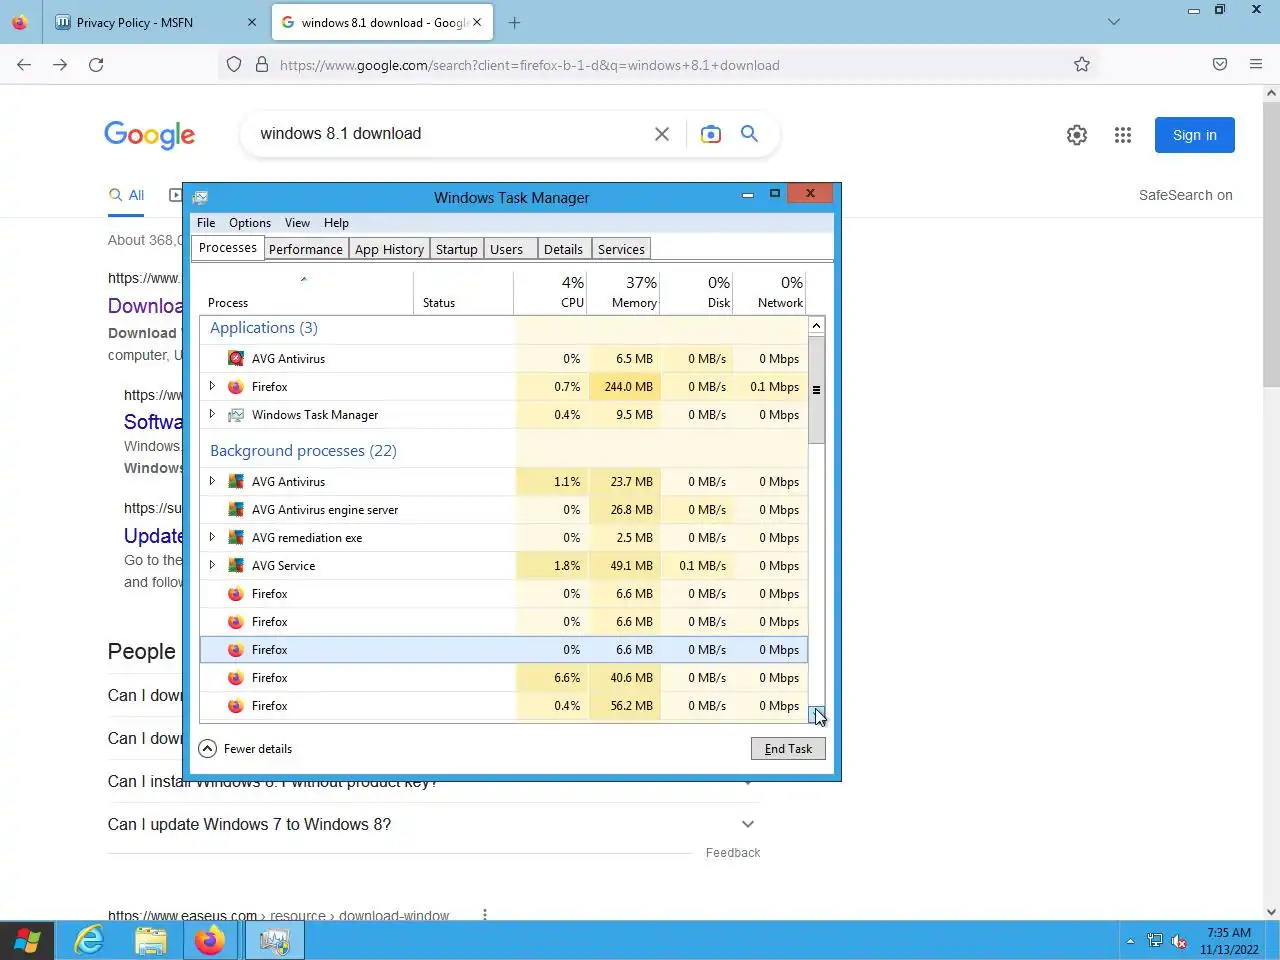Close the Privacy Policy - MSFN tab
The height and width of the screenshot is (960, 1280).
click(x=252, y=22)
